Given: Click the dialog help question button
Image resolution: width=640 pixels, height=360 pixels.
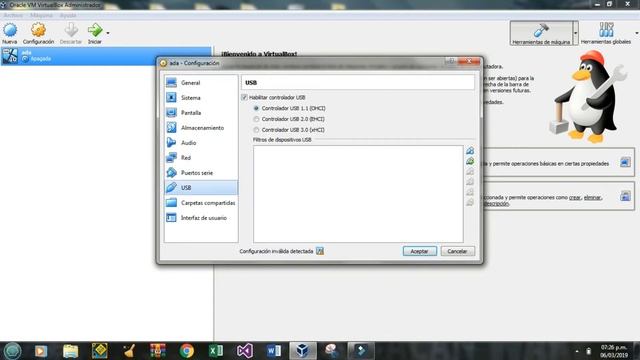Looking at the screenshot, I should coord(451,61).
